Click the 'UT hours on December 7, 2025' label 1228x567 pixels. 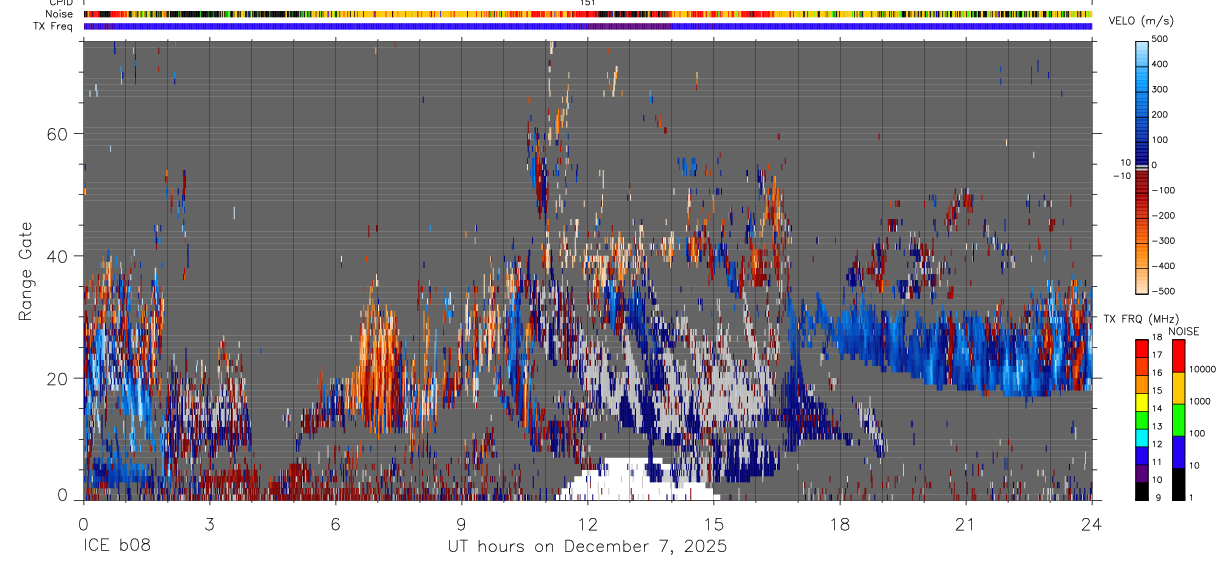click(587, 547)
